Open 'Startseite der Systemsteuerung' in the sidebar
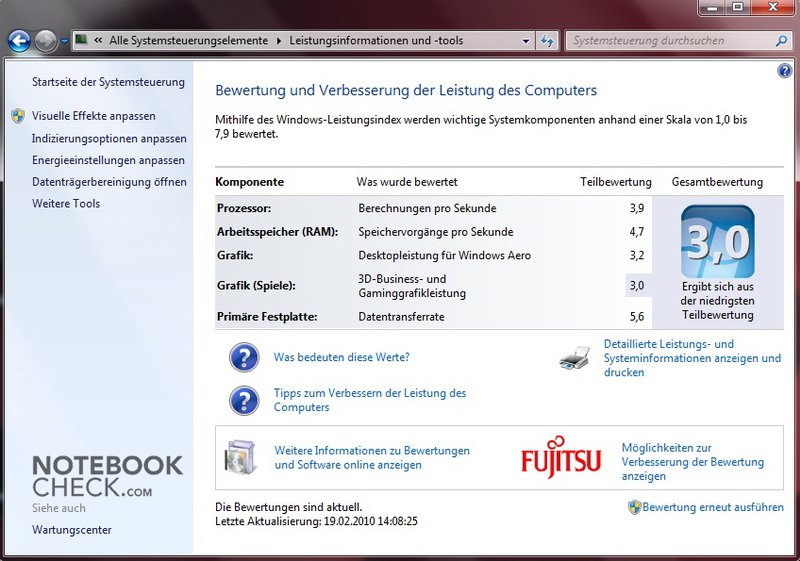This screenshot has width=800, height=561. click(x=108, y=82)
